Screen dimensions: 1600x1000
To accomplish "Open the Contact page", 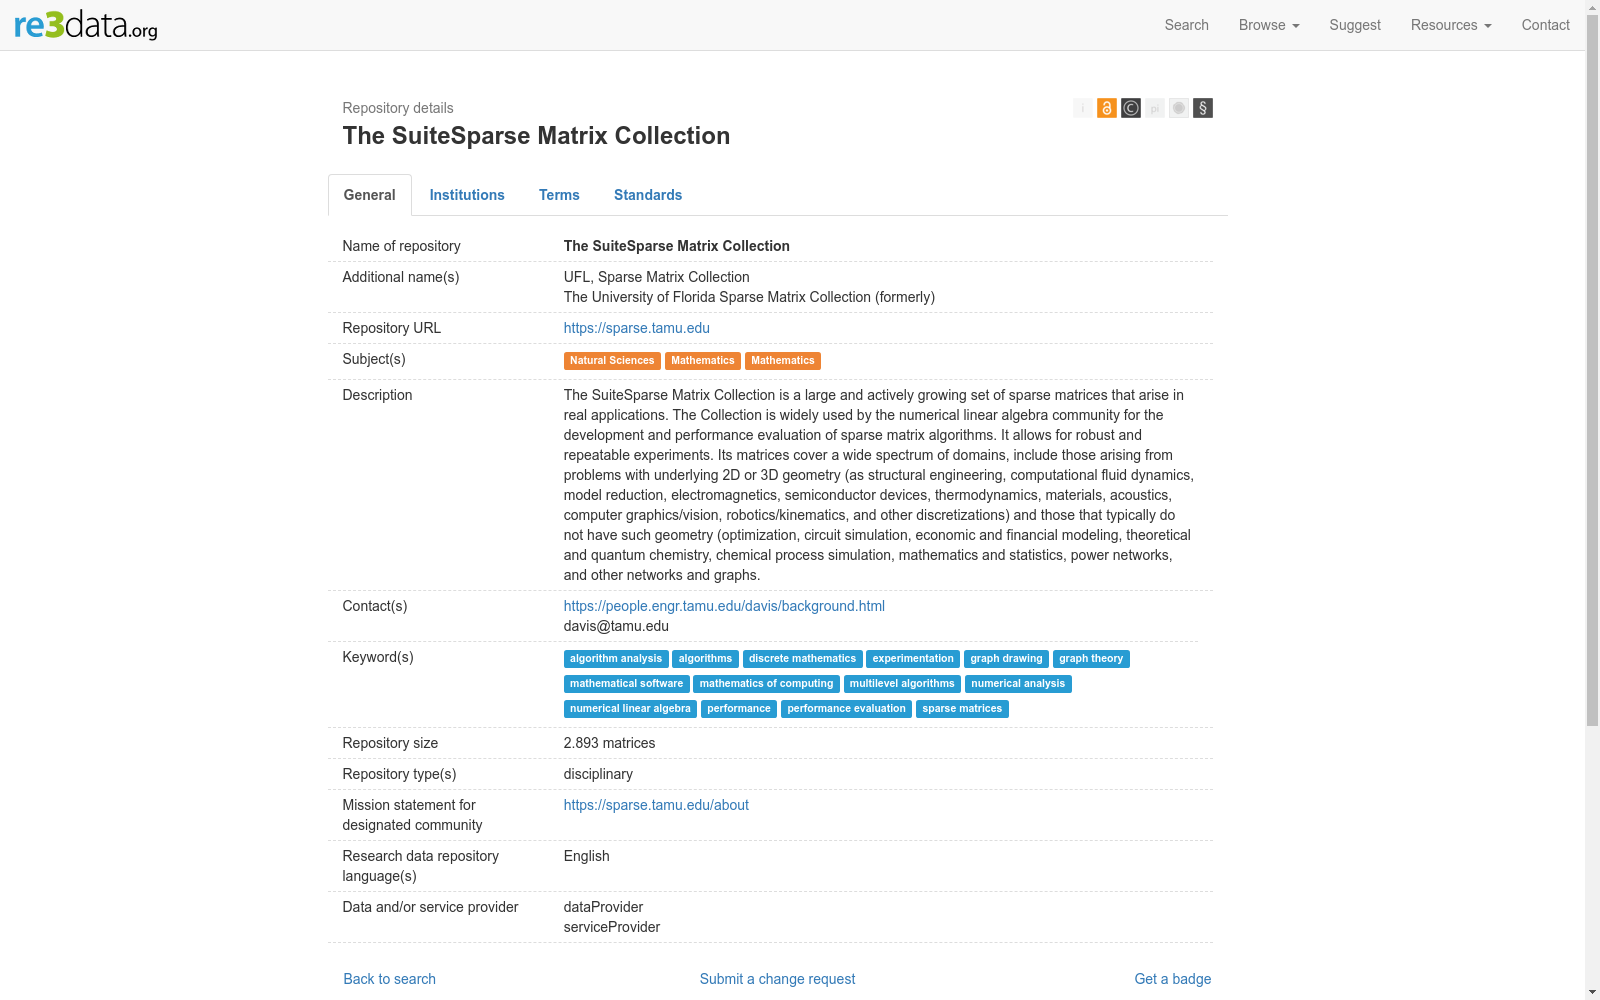I will coord(1545,25).
